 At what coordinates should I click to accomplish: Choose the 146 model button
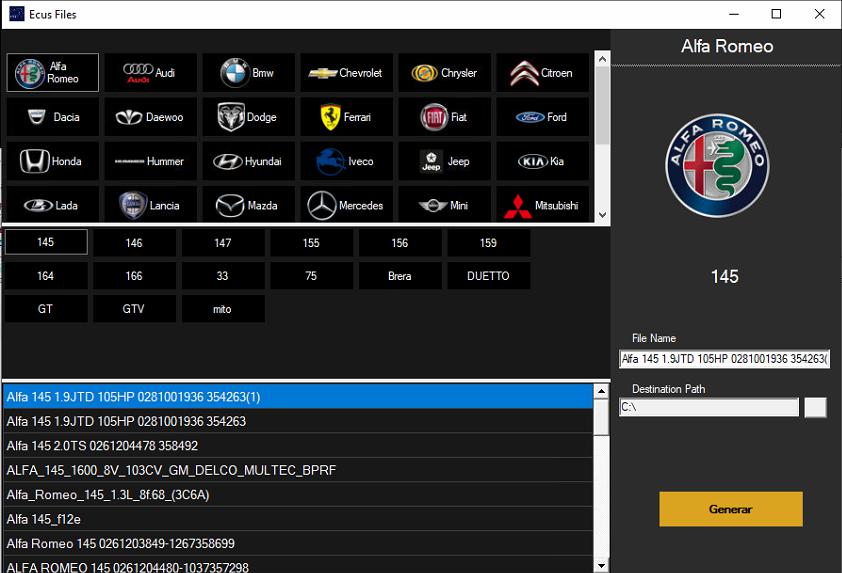(x=134, y=243)
